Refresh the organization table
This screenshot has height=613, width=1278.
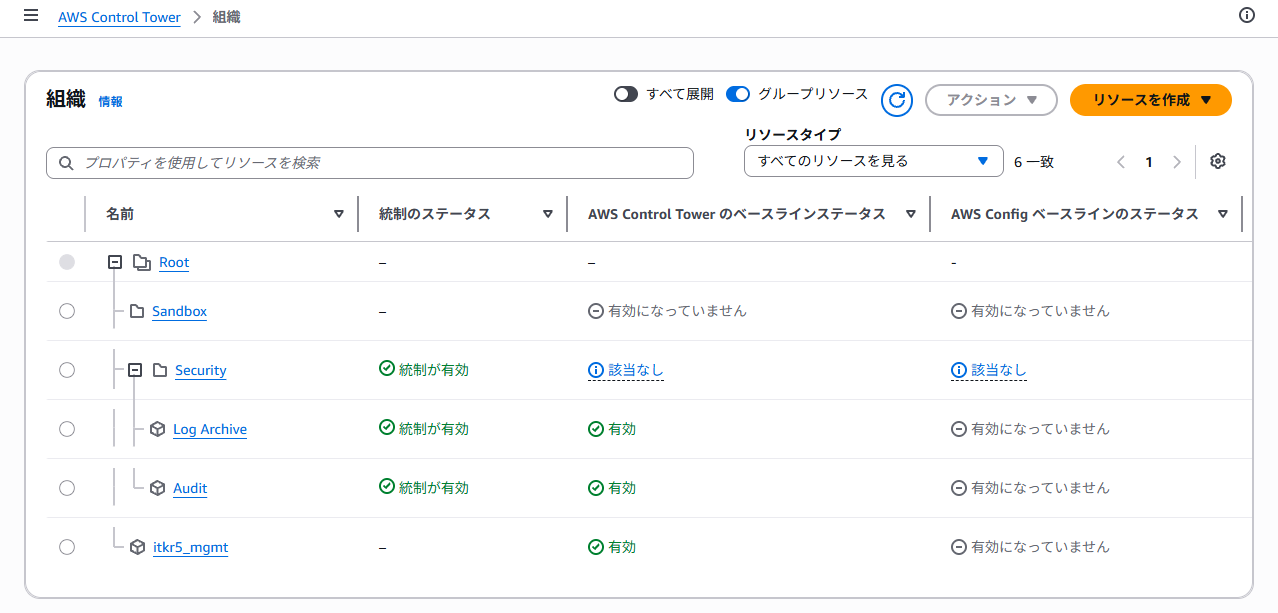coord(898,100)
